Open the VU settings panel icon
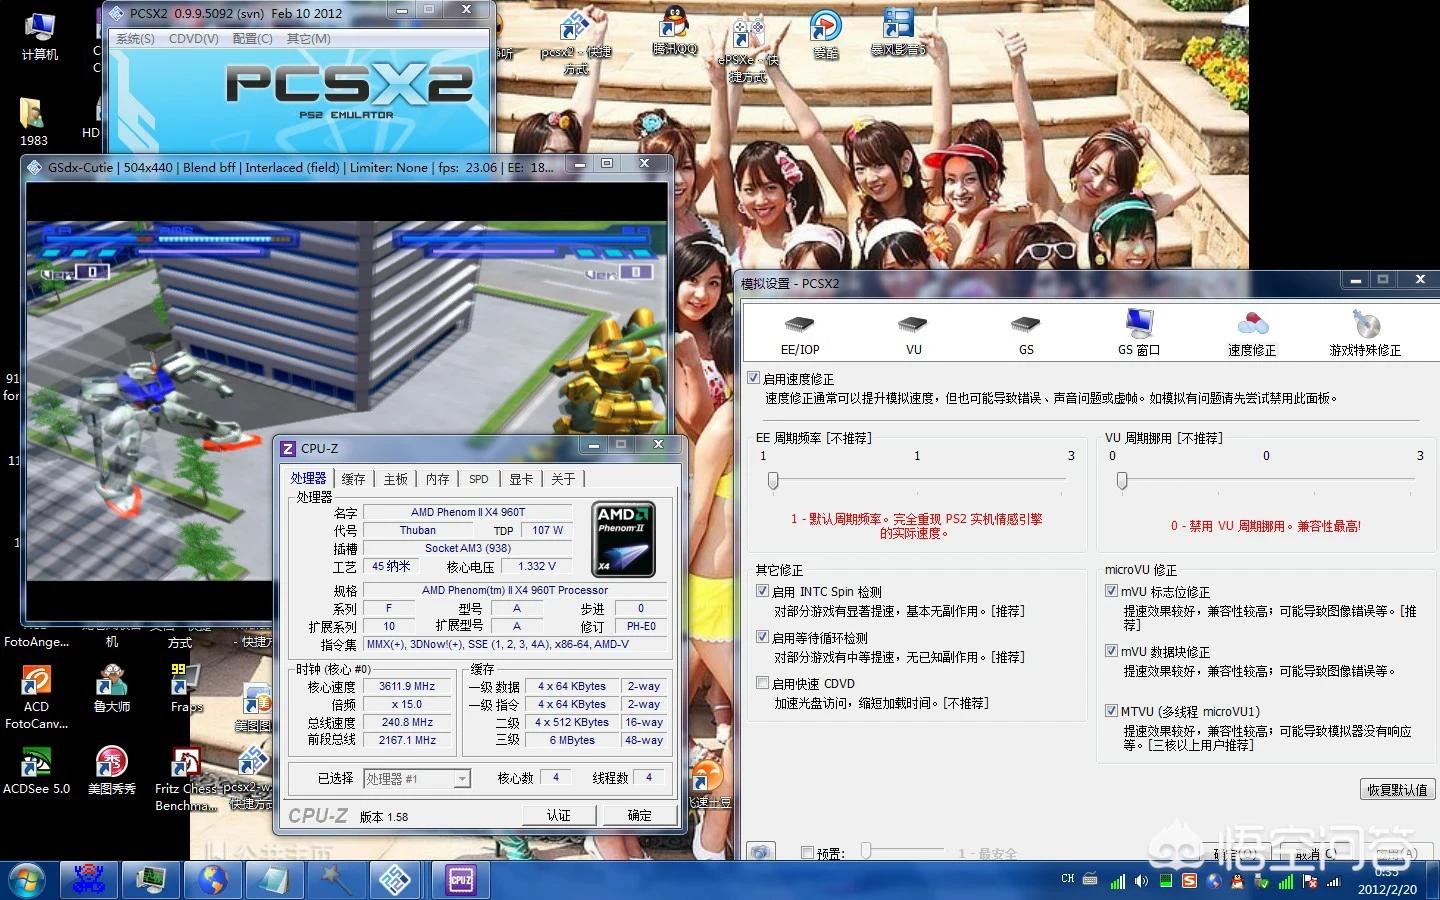This screenshot has height=900, width=1440. click(913, 326)
